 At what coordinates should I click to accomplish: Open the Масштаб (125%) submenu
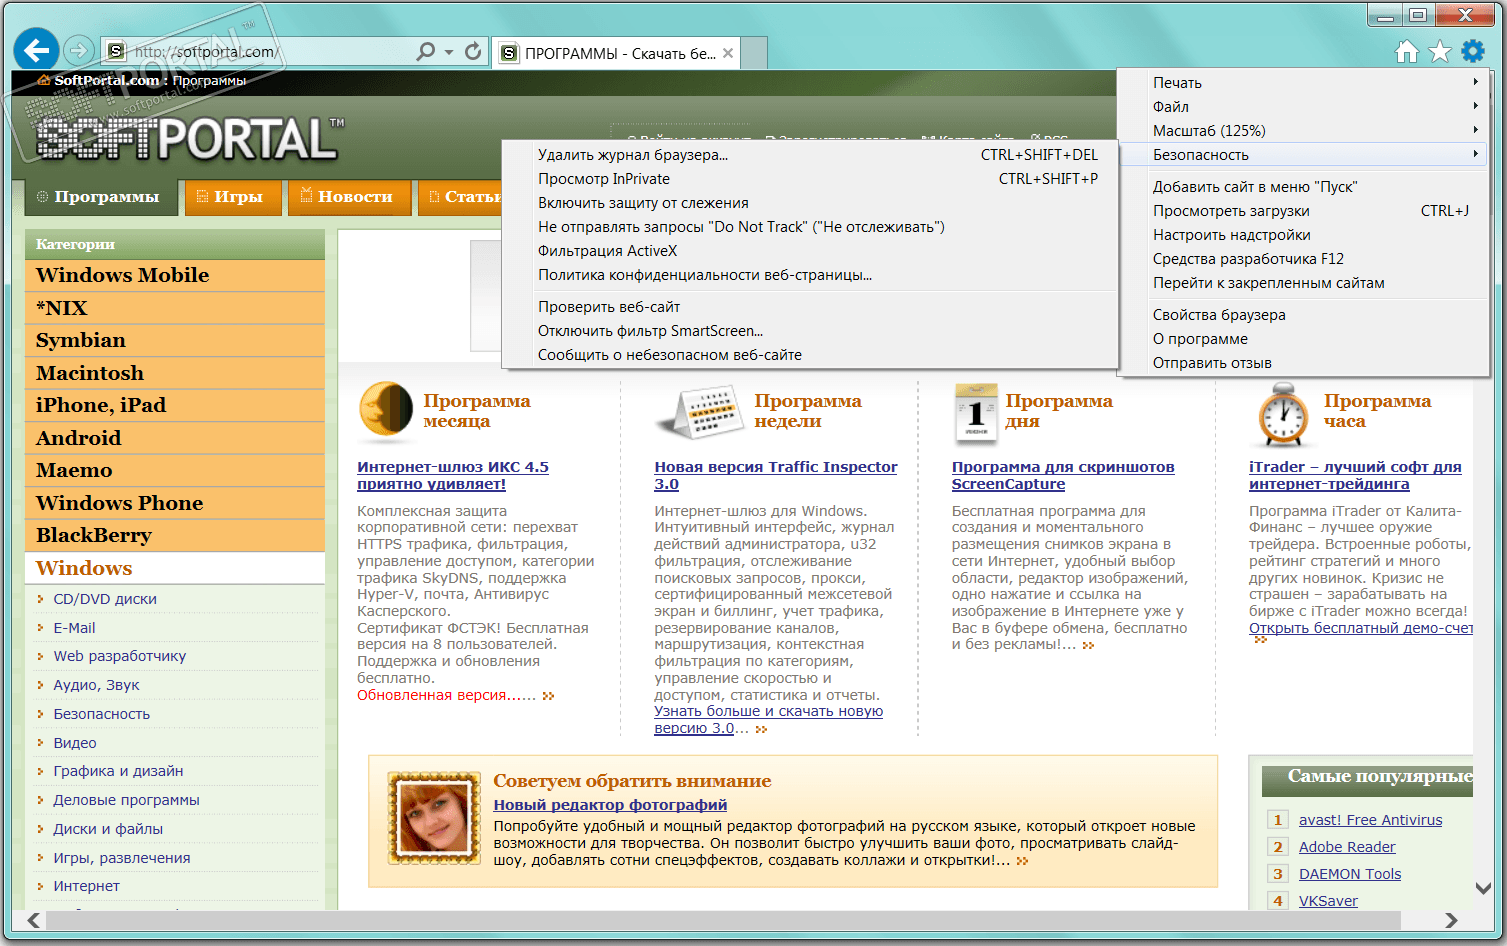(1304, 130)
